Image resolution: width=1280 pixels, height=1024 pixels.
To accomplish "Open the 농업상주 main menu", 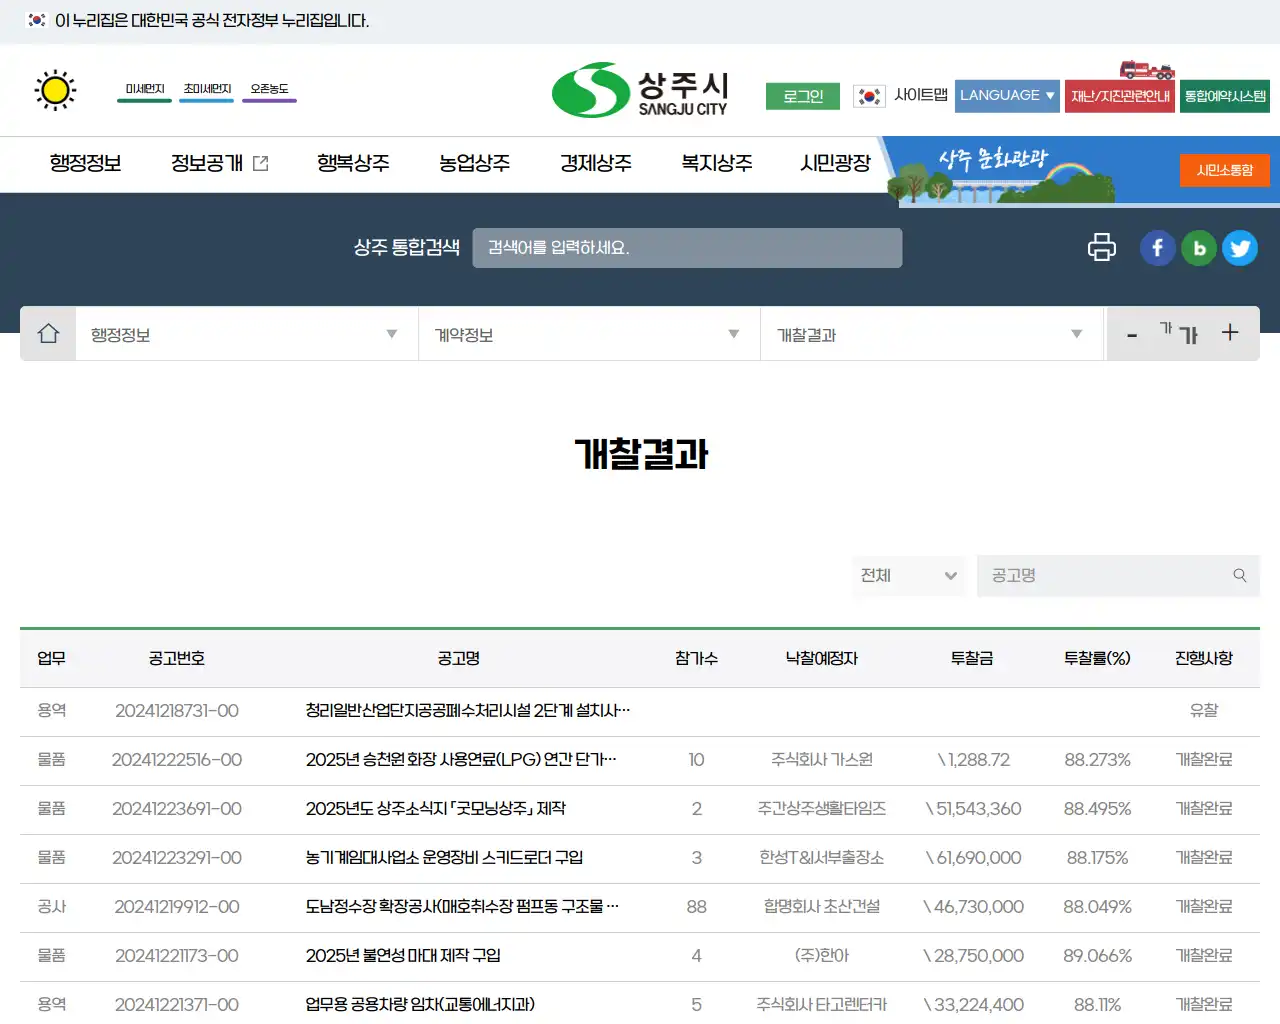I will [x=474, y=163].
